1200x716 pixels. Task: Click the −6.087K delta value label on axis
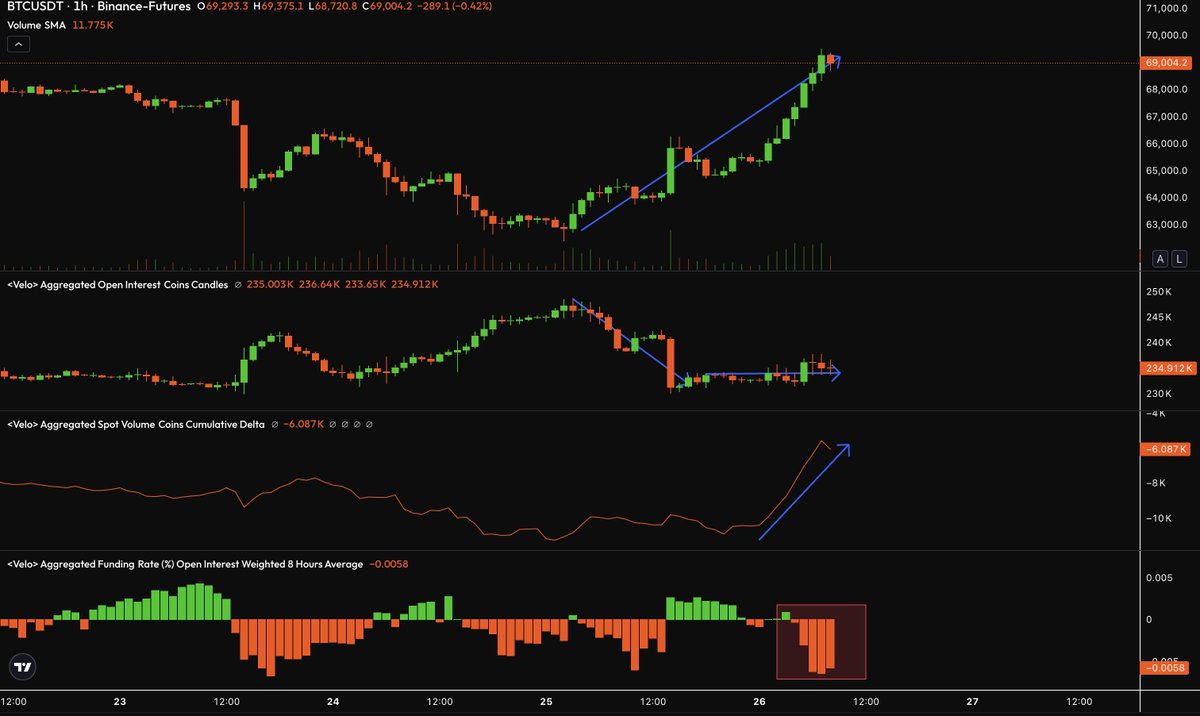tap(1165, 449)
